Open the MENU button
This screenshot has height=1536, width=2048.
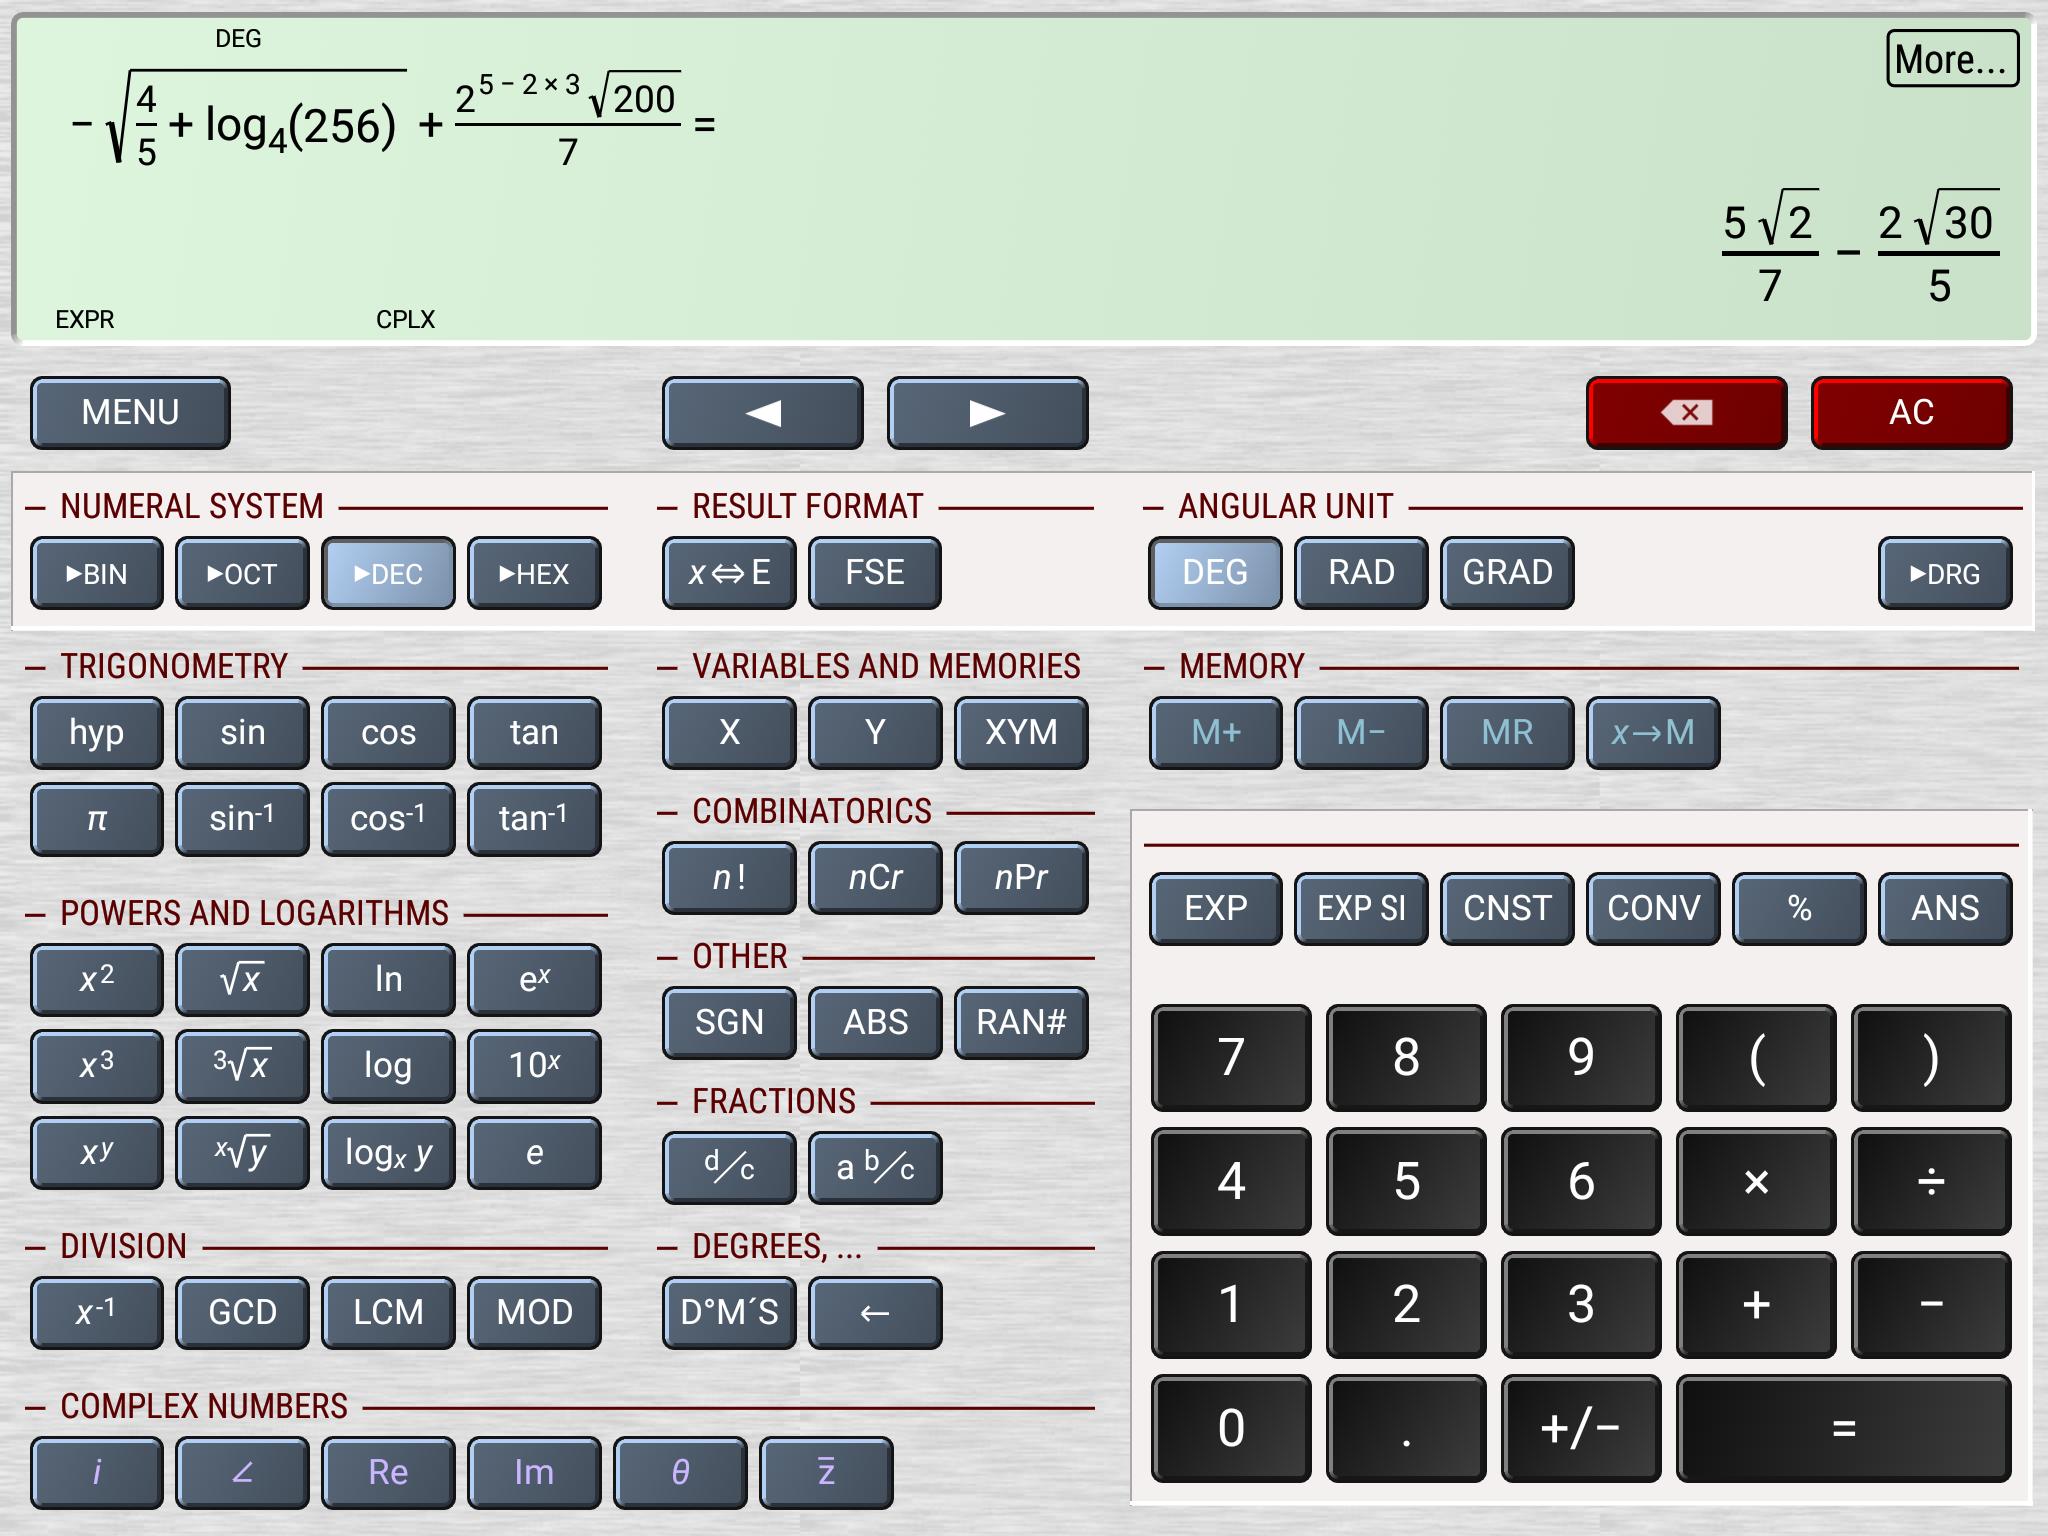point(130,413)
